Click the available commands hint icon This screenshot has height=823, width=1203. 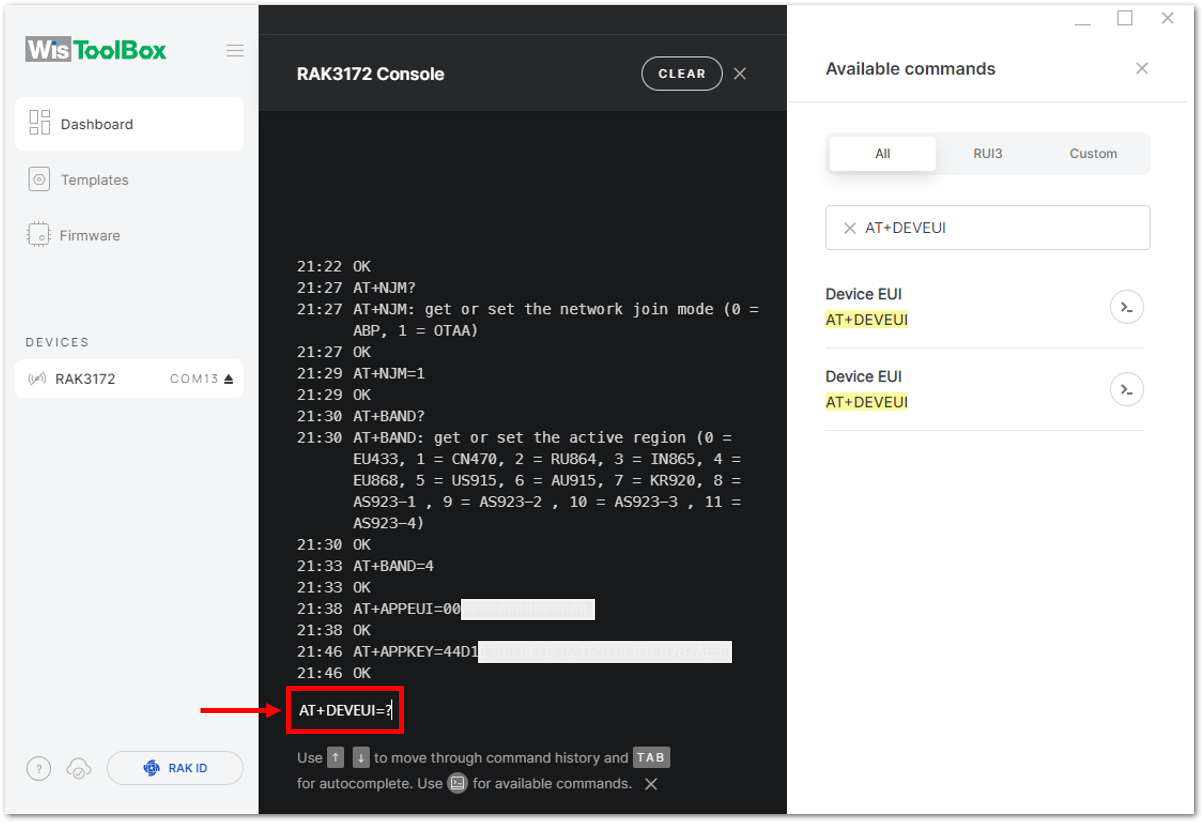pos(457,784)
